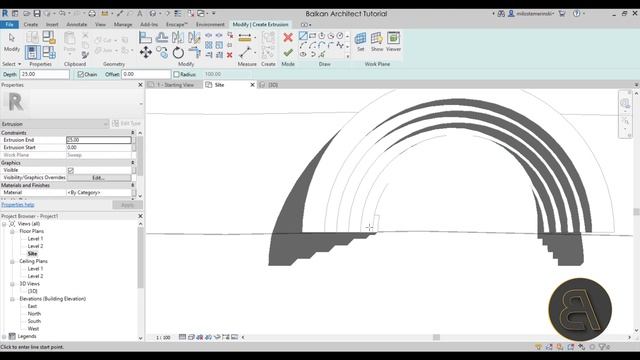Click the Measure Between Two References icon
Screen dimensions: 640x360
pyautogui.click(x=245, y=53)
